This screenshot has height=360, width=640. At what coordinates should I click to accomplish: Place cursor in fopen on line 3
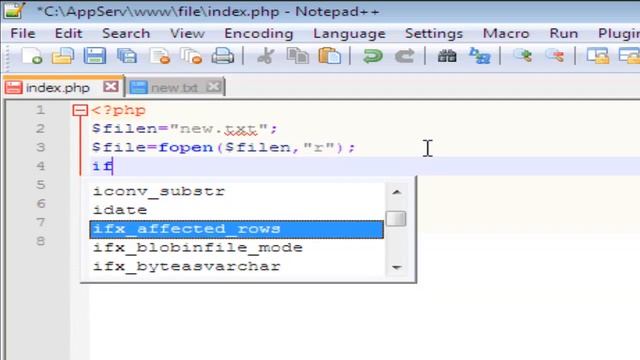[186, 147]
